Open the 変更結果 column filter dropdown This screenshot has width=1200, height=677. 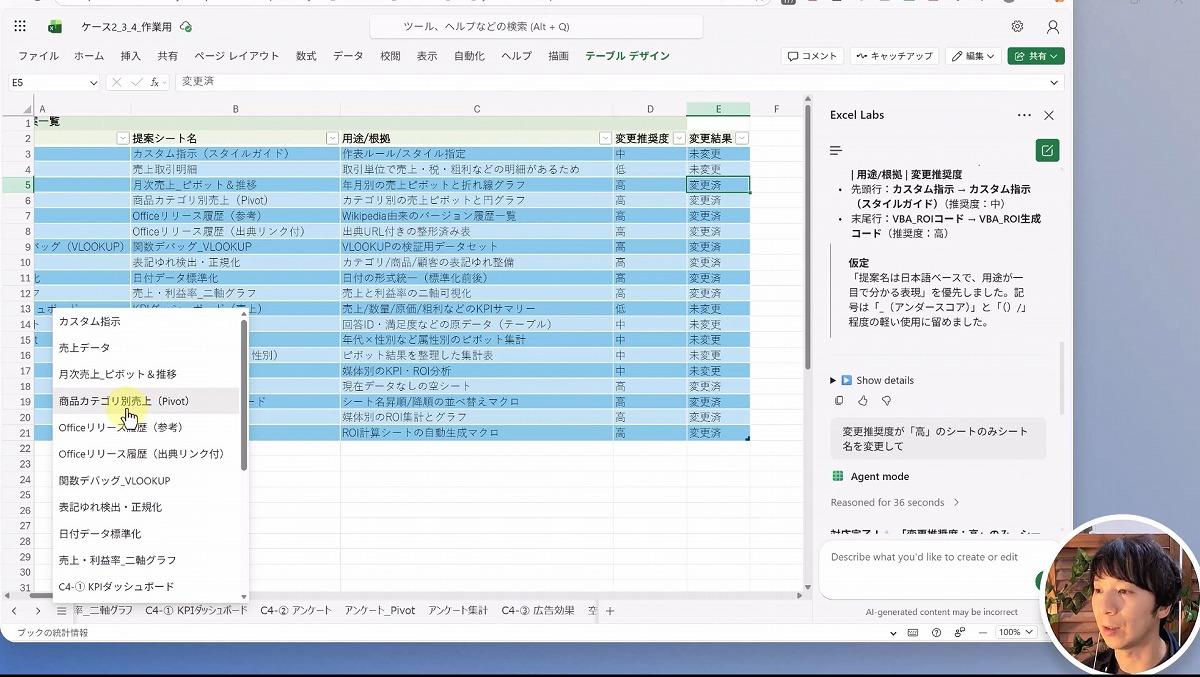click(x=741, y=138)
